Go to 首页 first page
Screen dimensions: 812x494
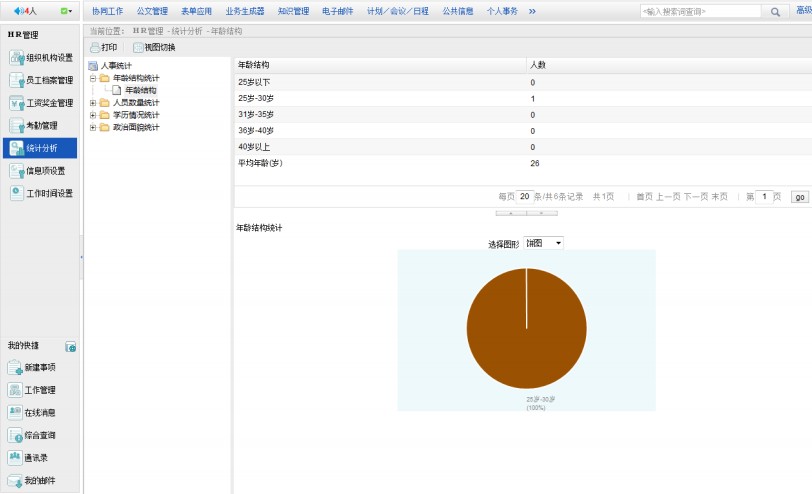pos(644,197)
